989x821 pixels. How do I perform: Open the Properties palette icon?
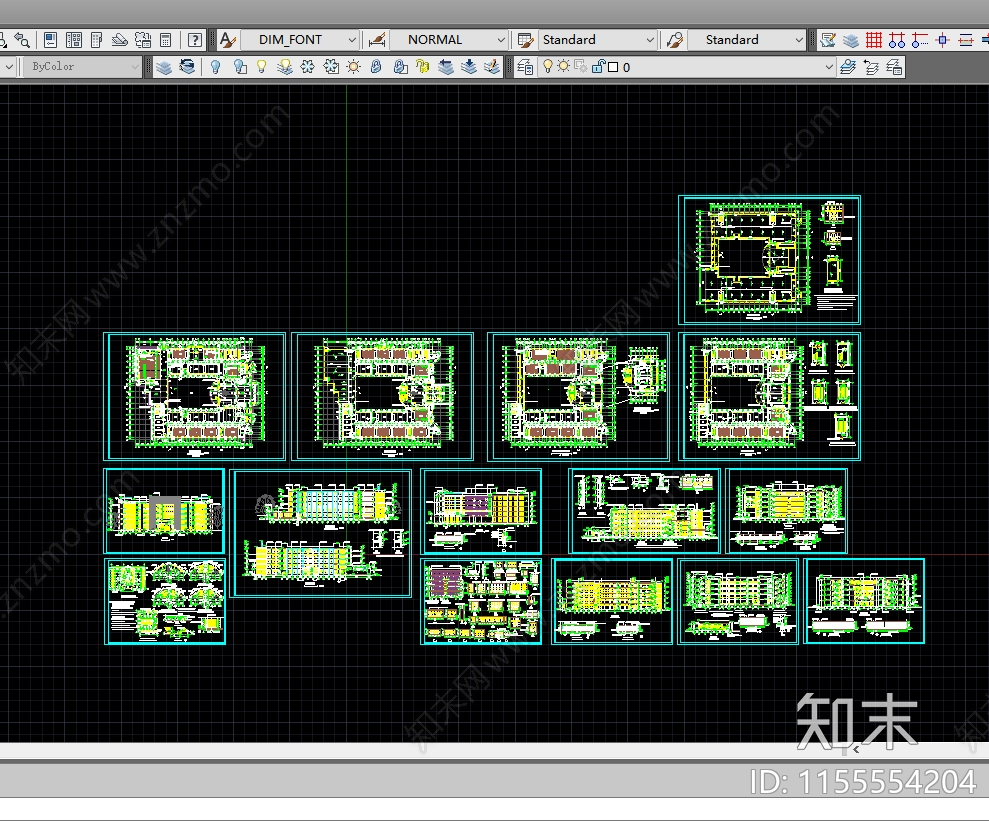tap(50, 40)
